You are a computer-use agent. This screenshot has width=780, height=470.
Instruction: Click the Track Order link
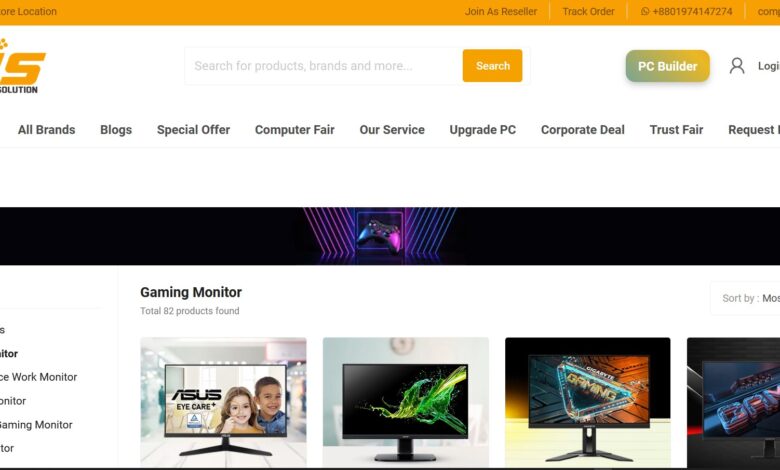pos(588,11)
